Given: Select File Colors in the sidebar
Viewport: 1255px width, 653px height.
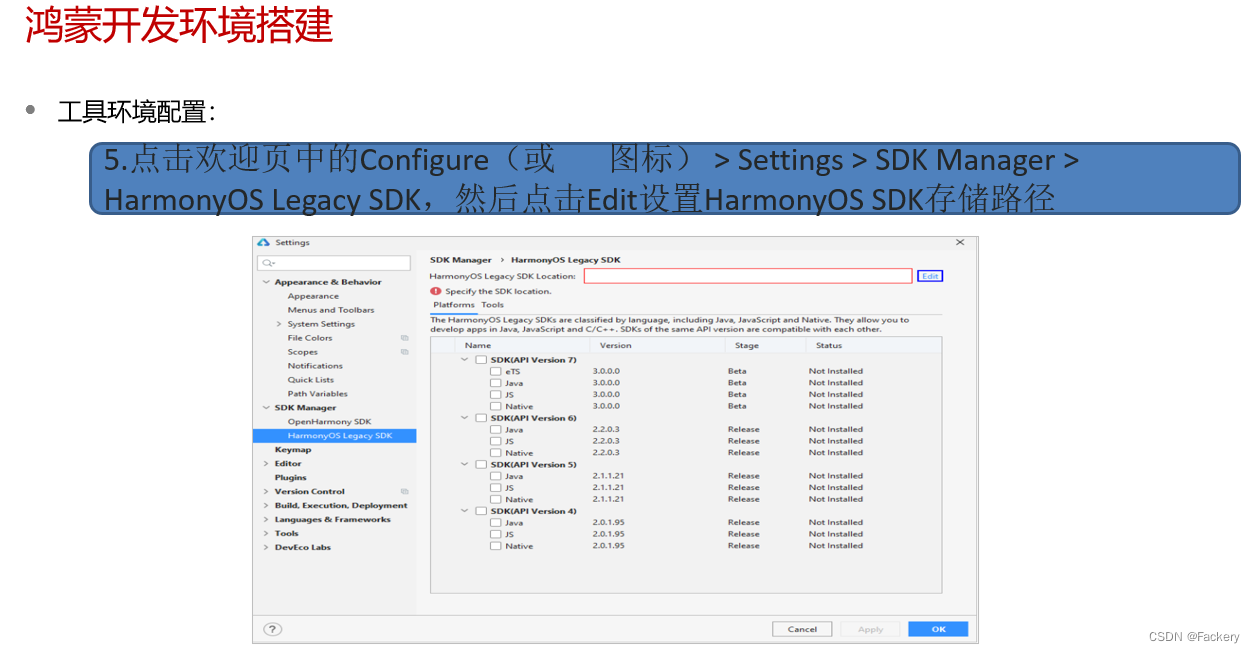Looking at the screenshot, I should click(310, 338).
